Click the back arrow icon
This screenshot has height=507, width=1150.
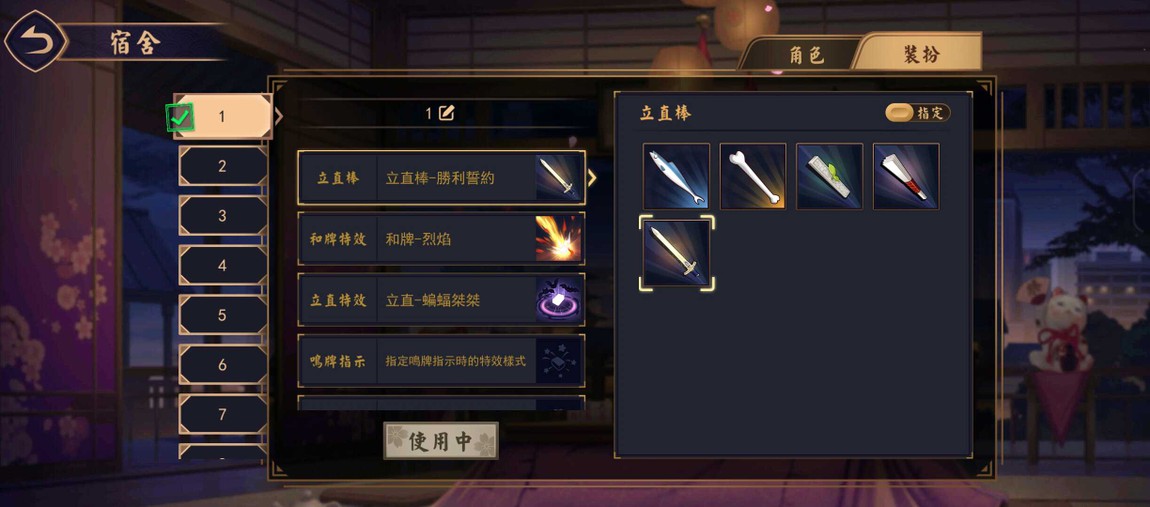pos(35,40)
